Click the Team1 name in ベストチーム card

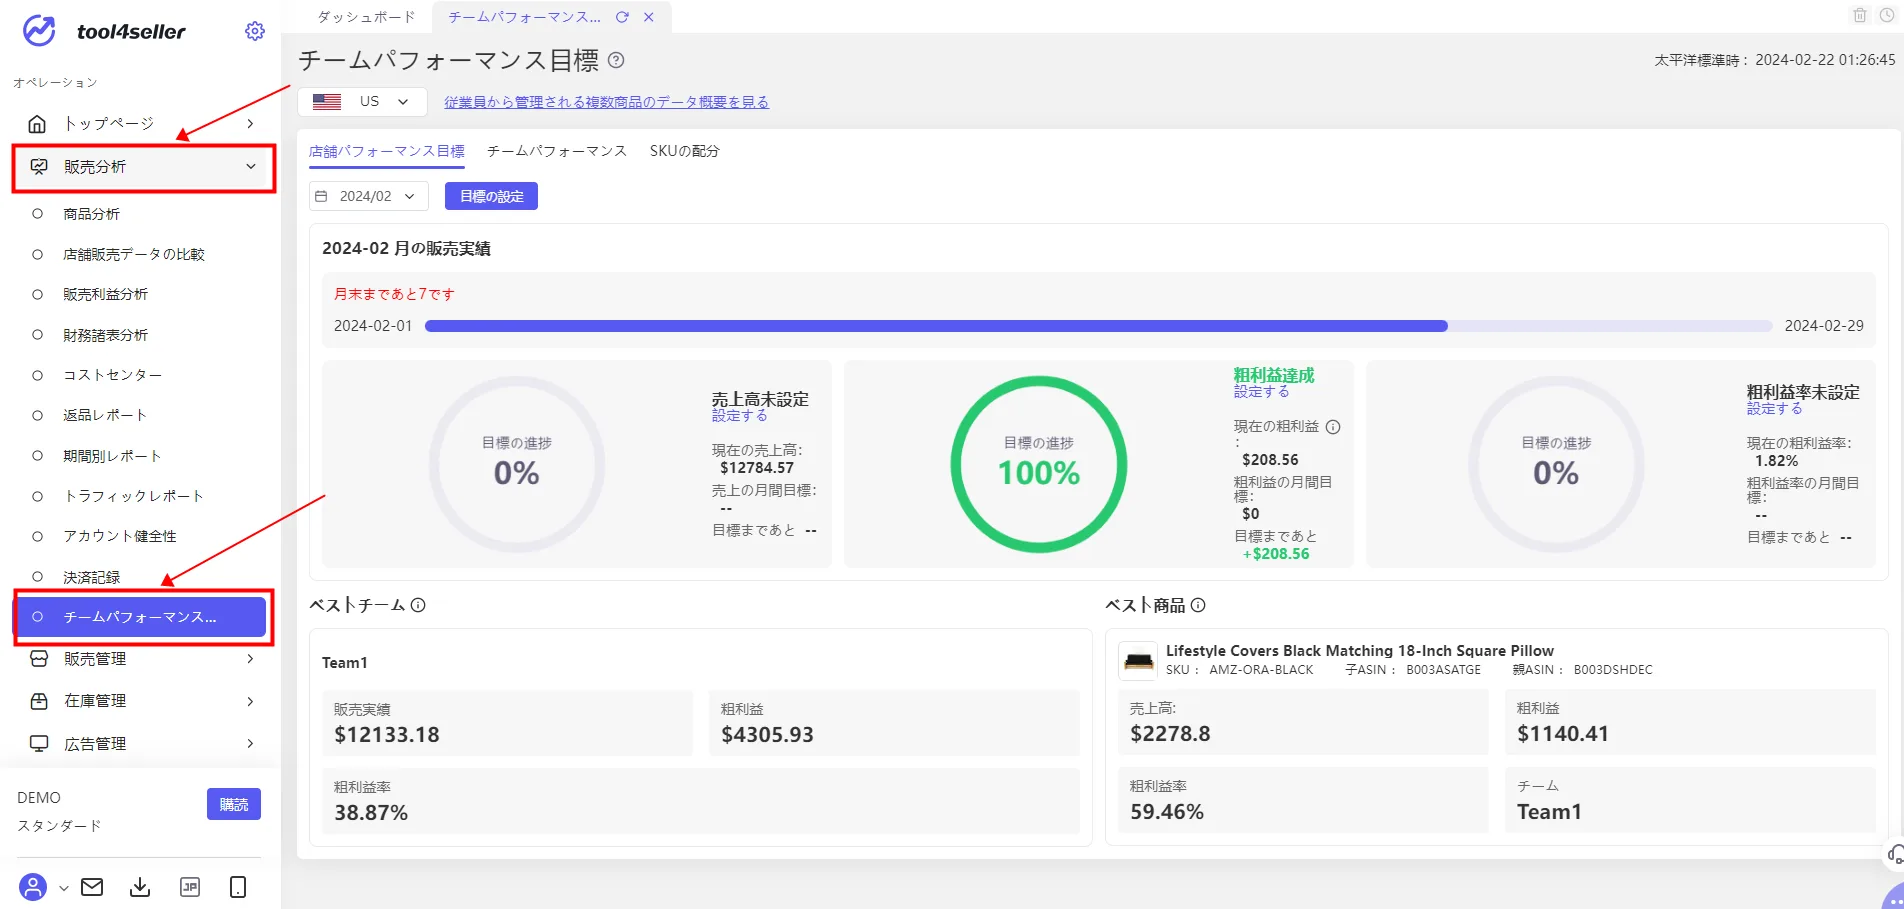[345, 663]
